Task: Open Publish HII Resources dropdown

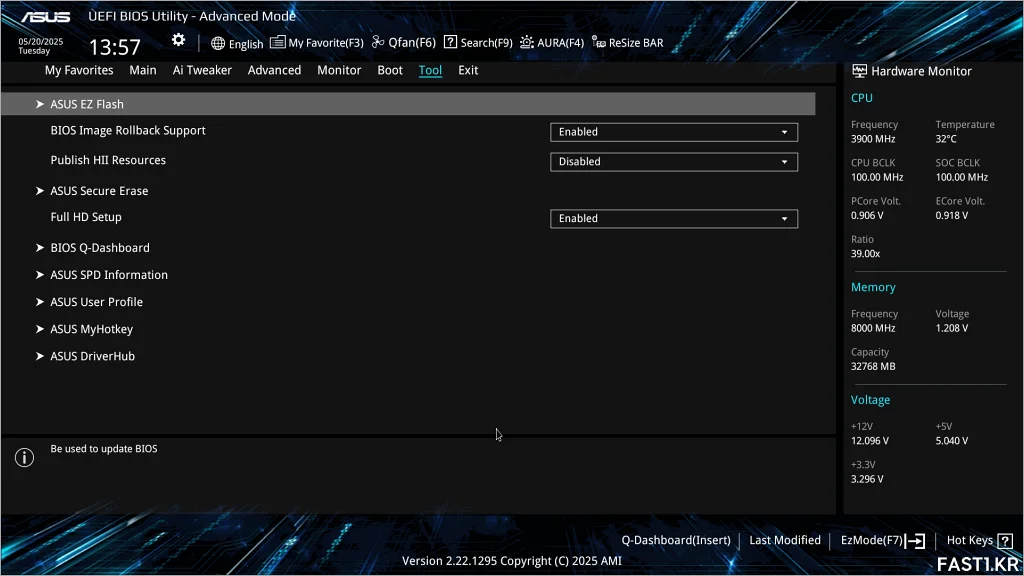Action: (673, 162)
